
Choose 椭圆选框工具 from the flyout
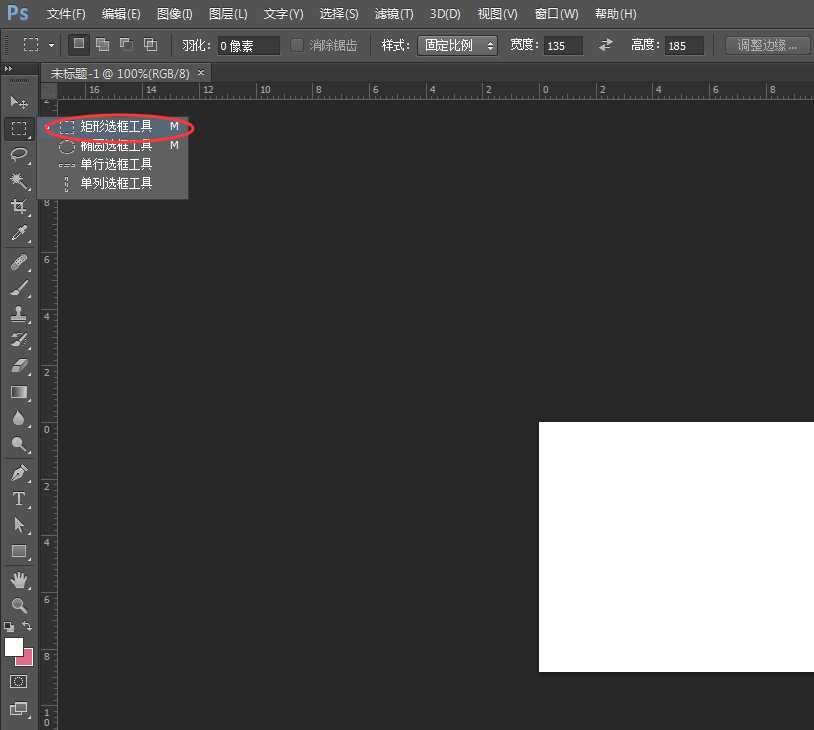coord(116,146)
